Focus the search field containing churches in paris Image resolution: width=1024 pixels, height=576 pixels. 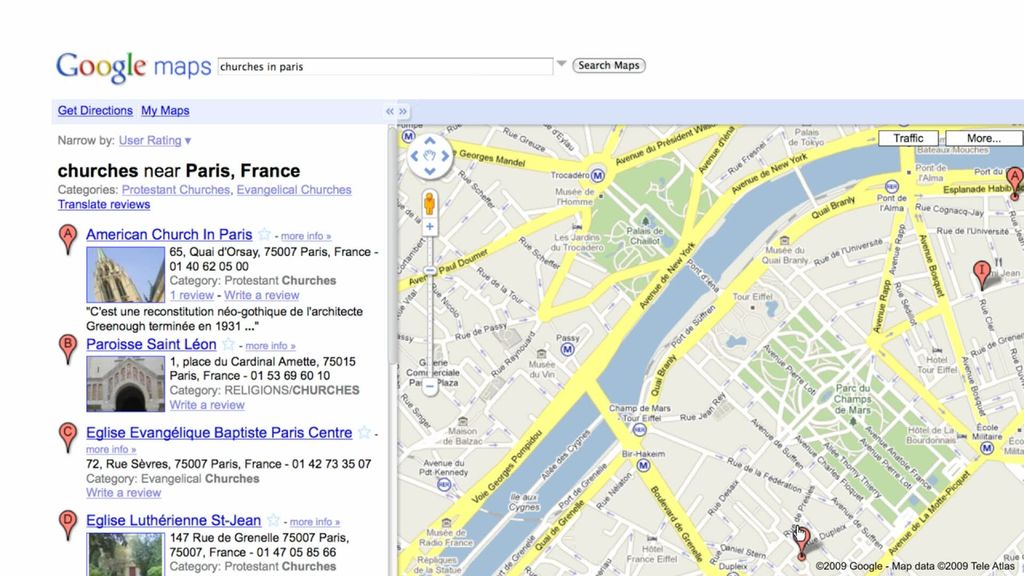pos(385,66)
